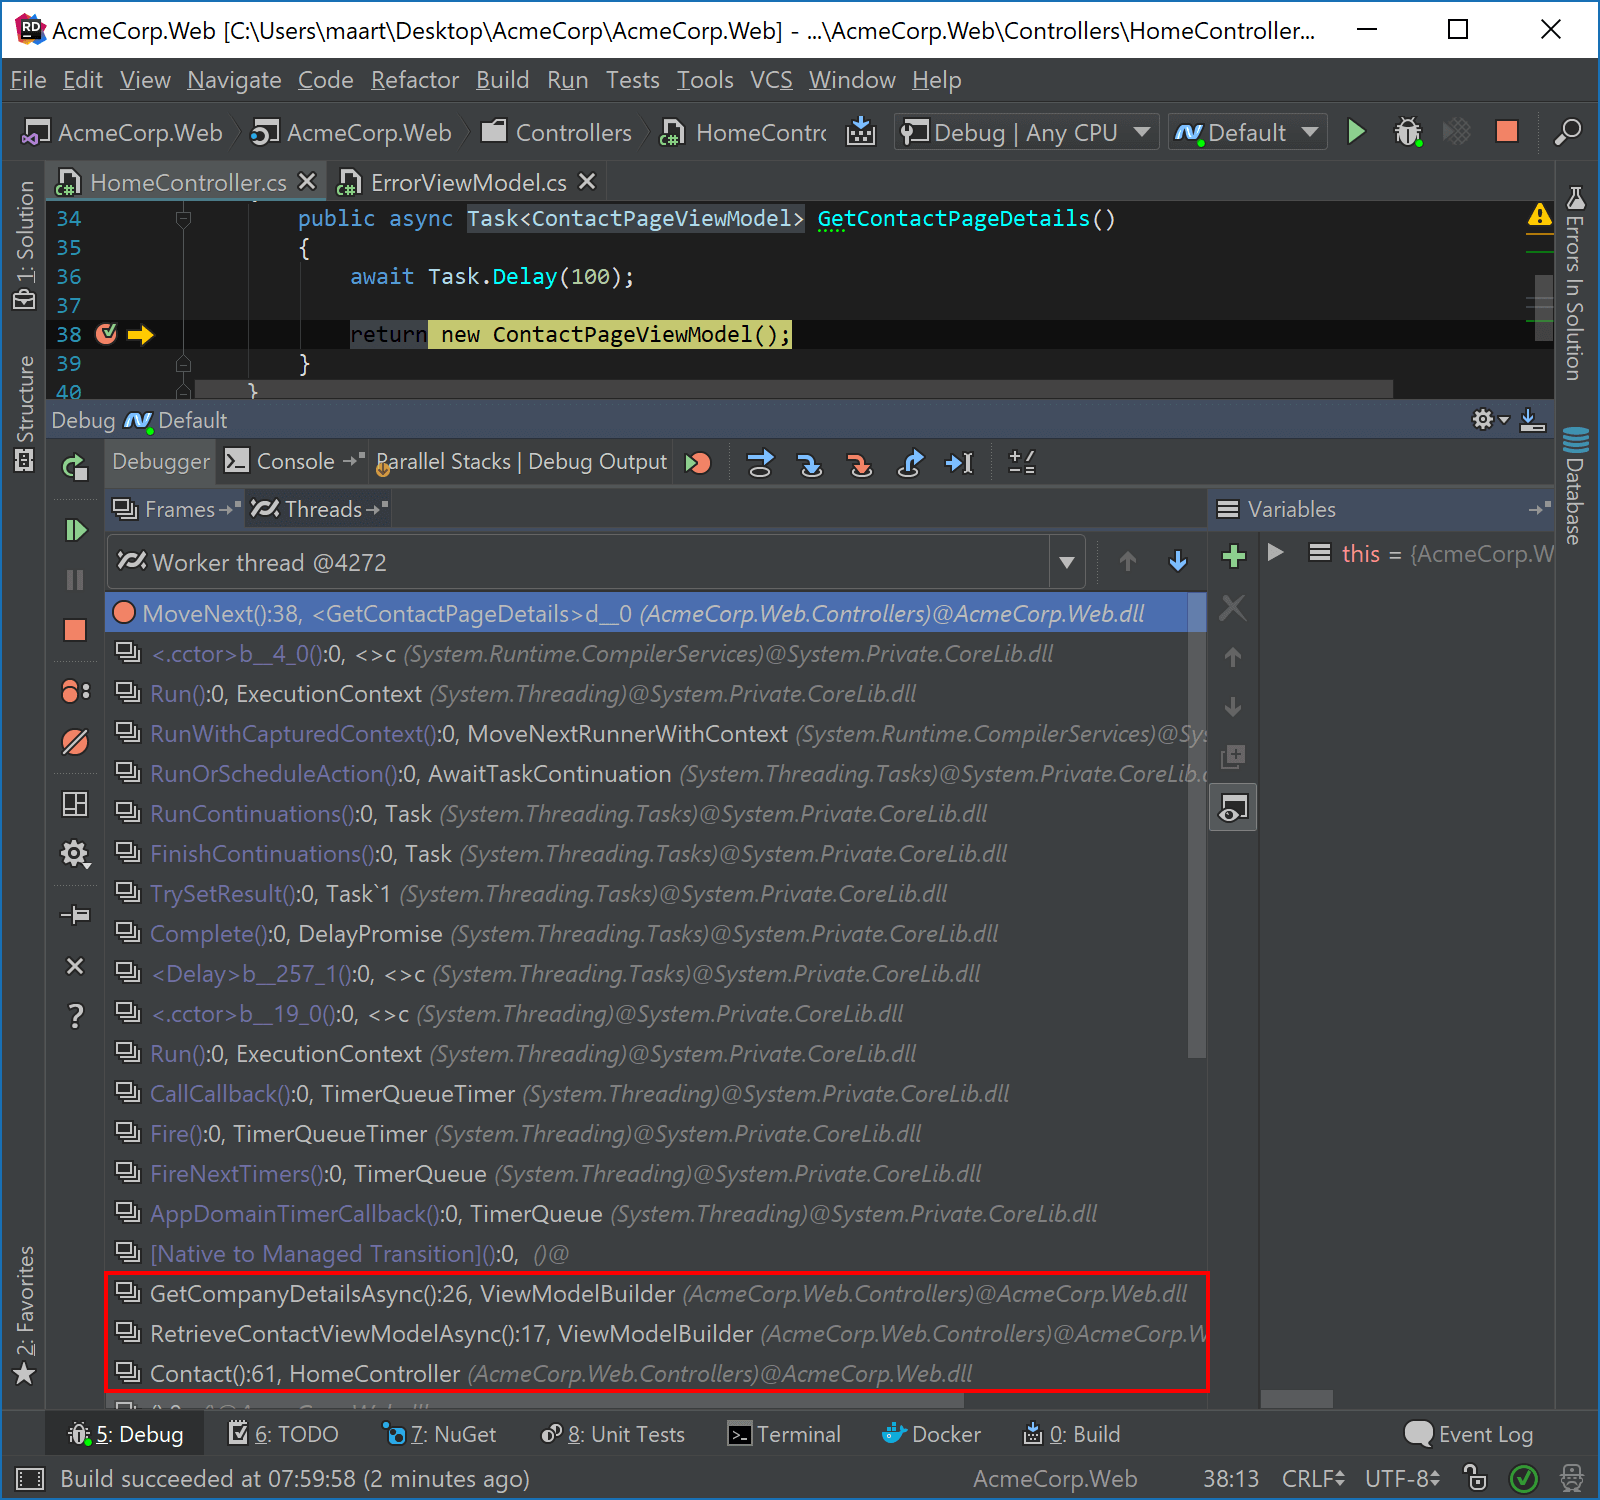Select previous frame up arrow
This screenshot has width=1600, height=1500.
1128,562
